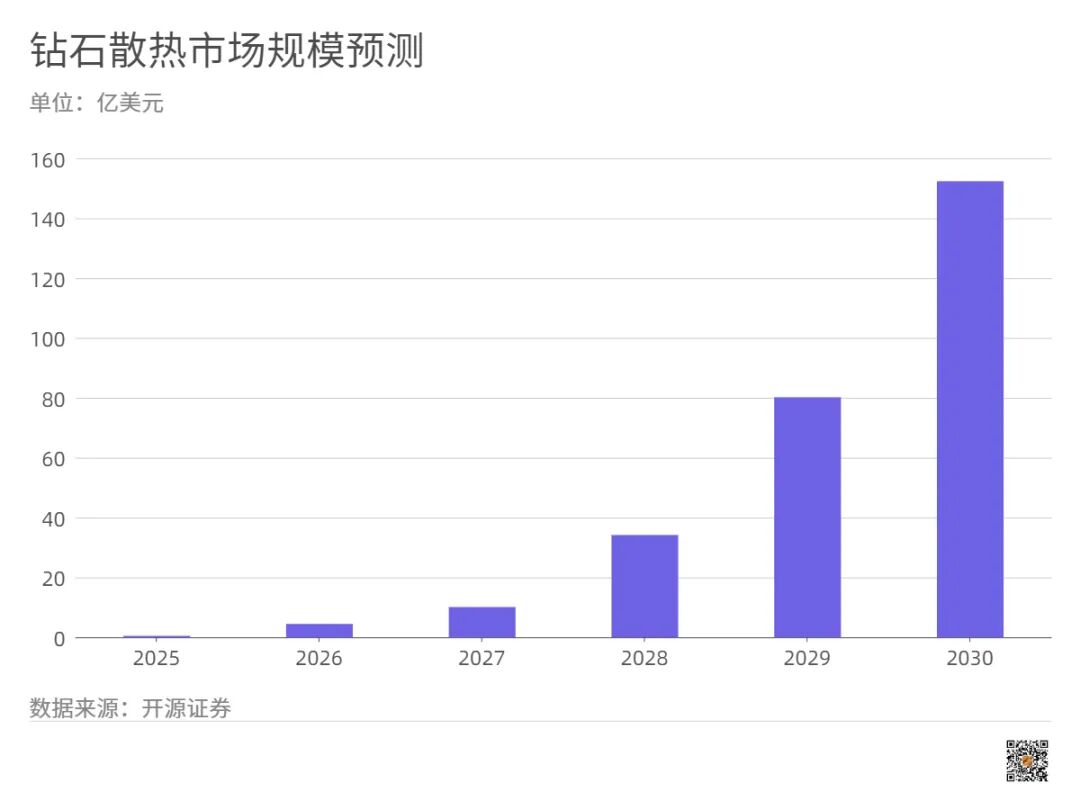Click the small 2026 bar
The height and width of the screenshot is (810, 1080).
pyautogui.click(x=319, y=631)
